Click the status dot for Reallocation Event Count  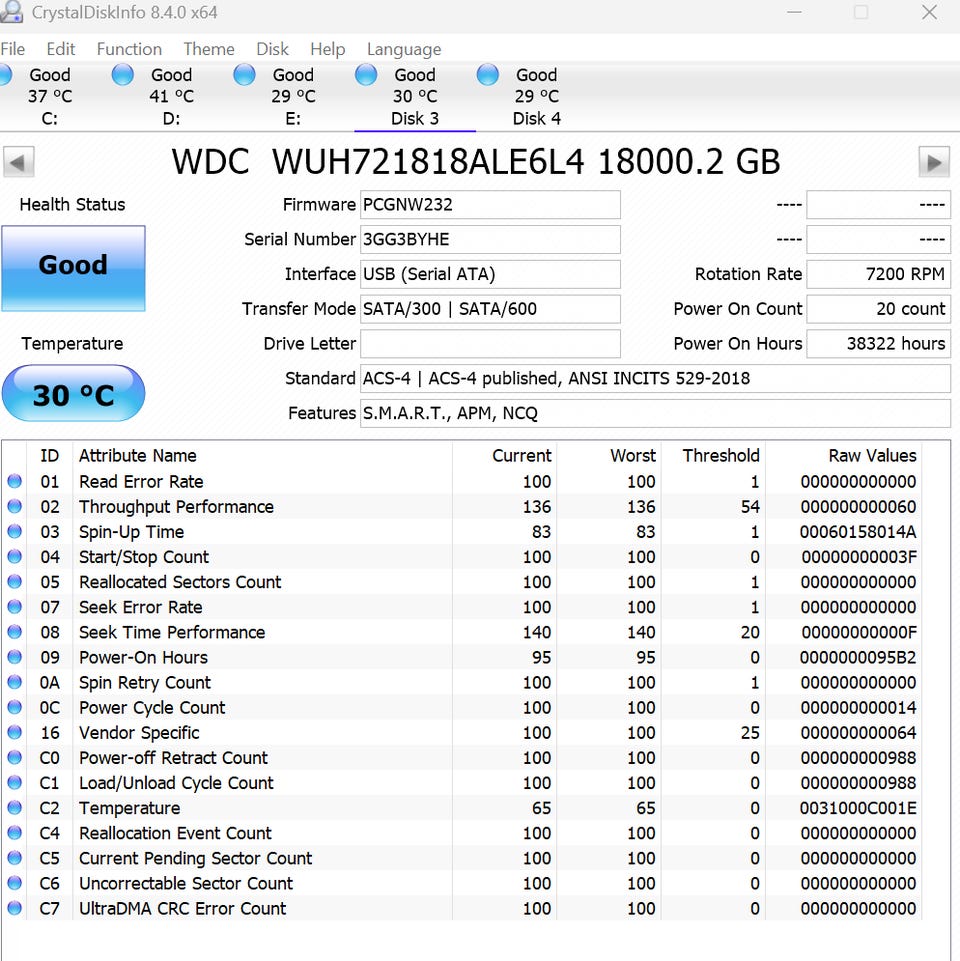pos(15,833)
